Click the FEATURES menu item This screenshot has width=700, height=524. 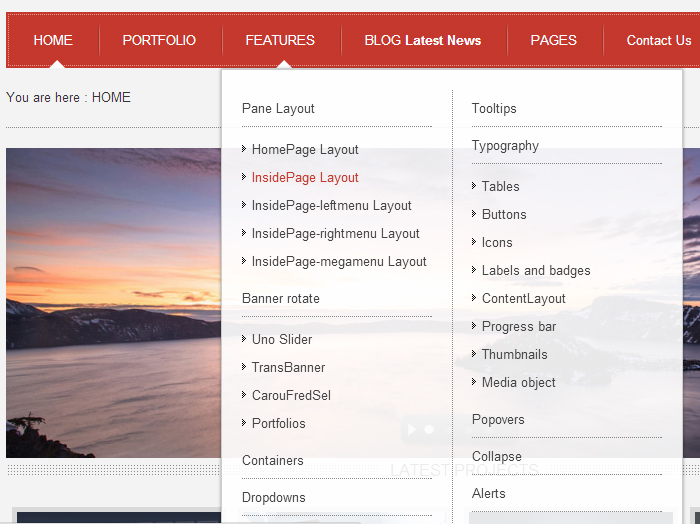coord(280,40)
